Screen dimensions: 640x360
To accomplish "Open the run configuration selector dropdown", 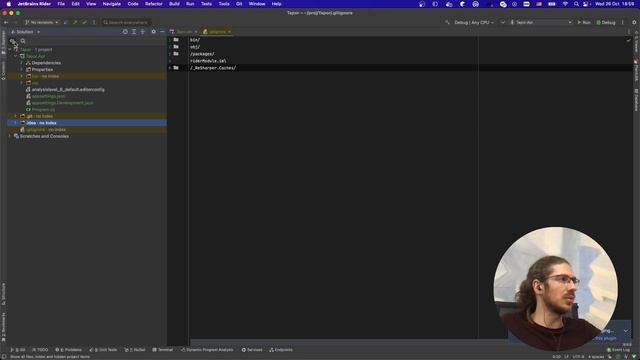I will 541,22.
